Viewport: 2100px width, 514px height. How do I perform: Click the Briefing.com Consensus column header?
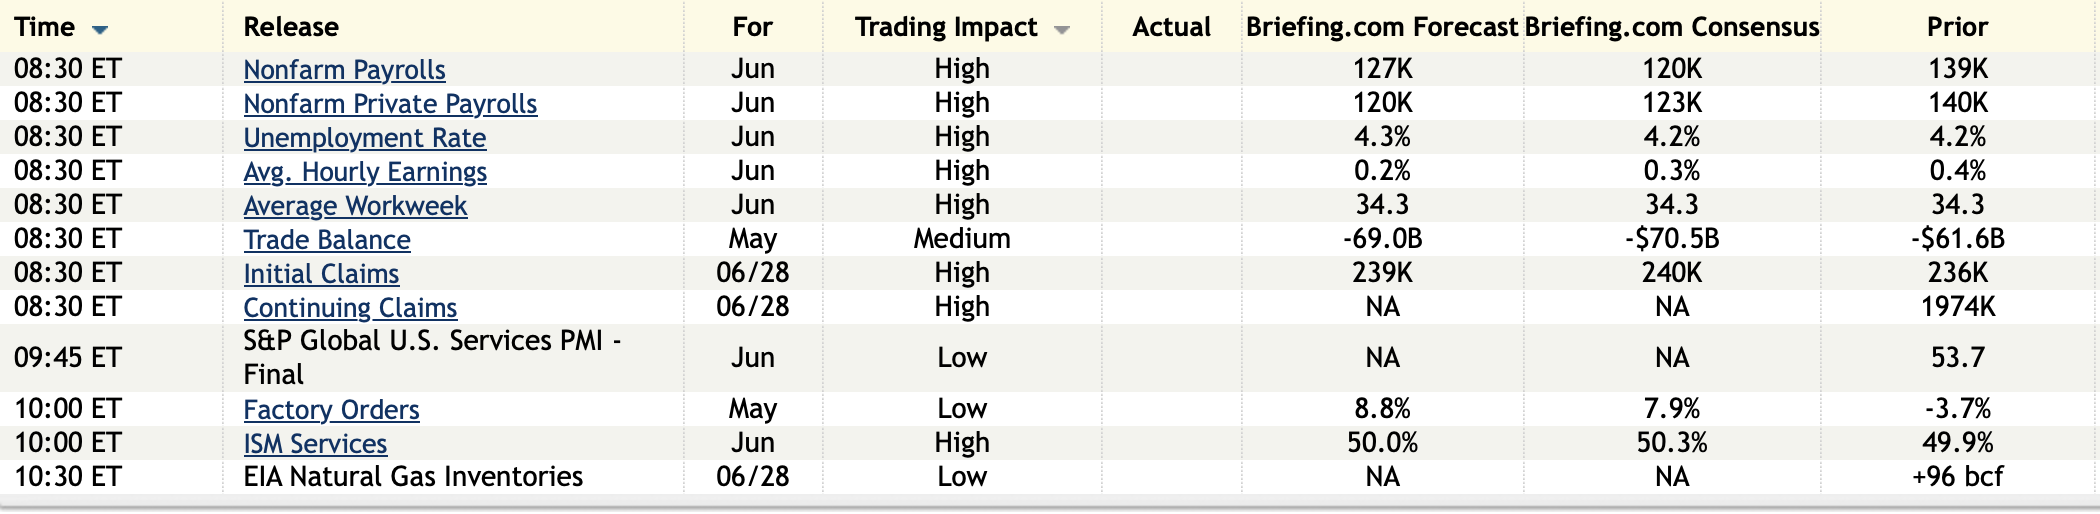pos(1672,27)
